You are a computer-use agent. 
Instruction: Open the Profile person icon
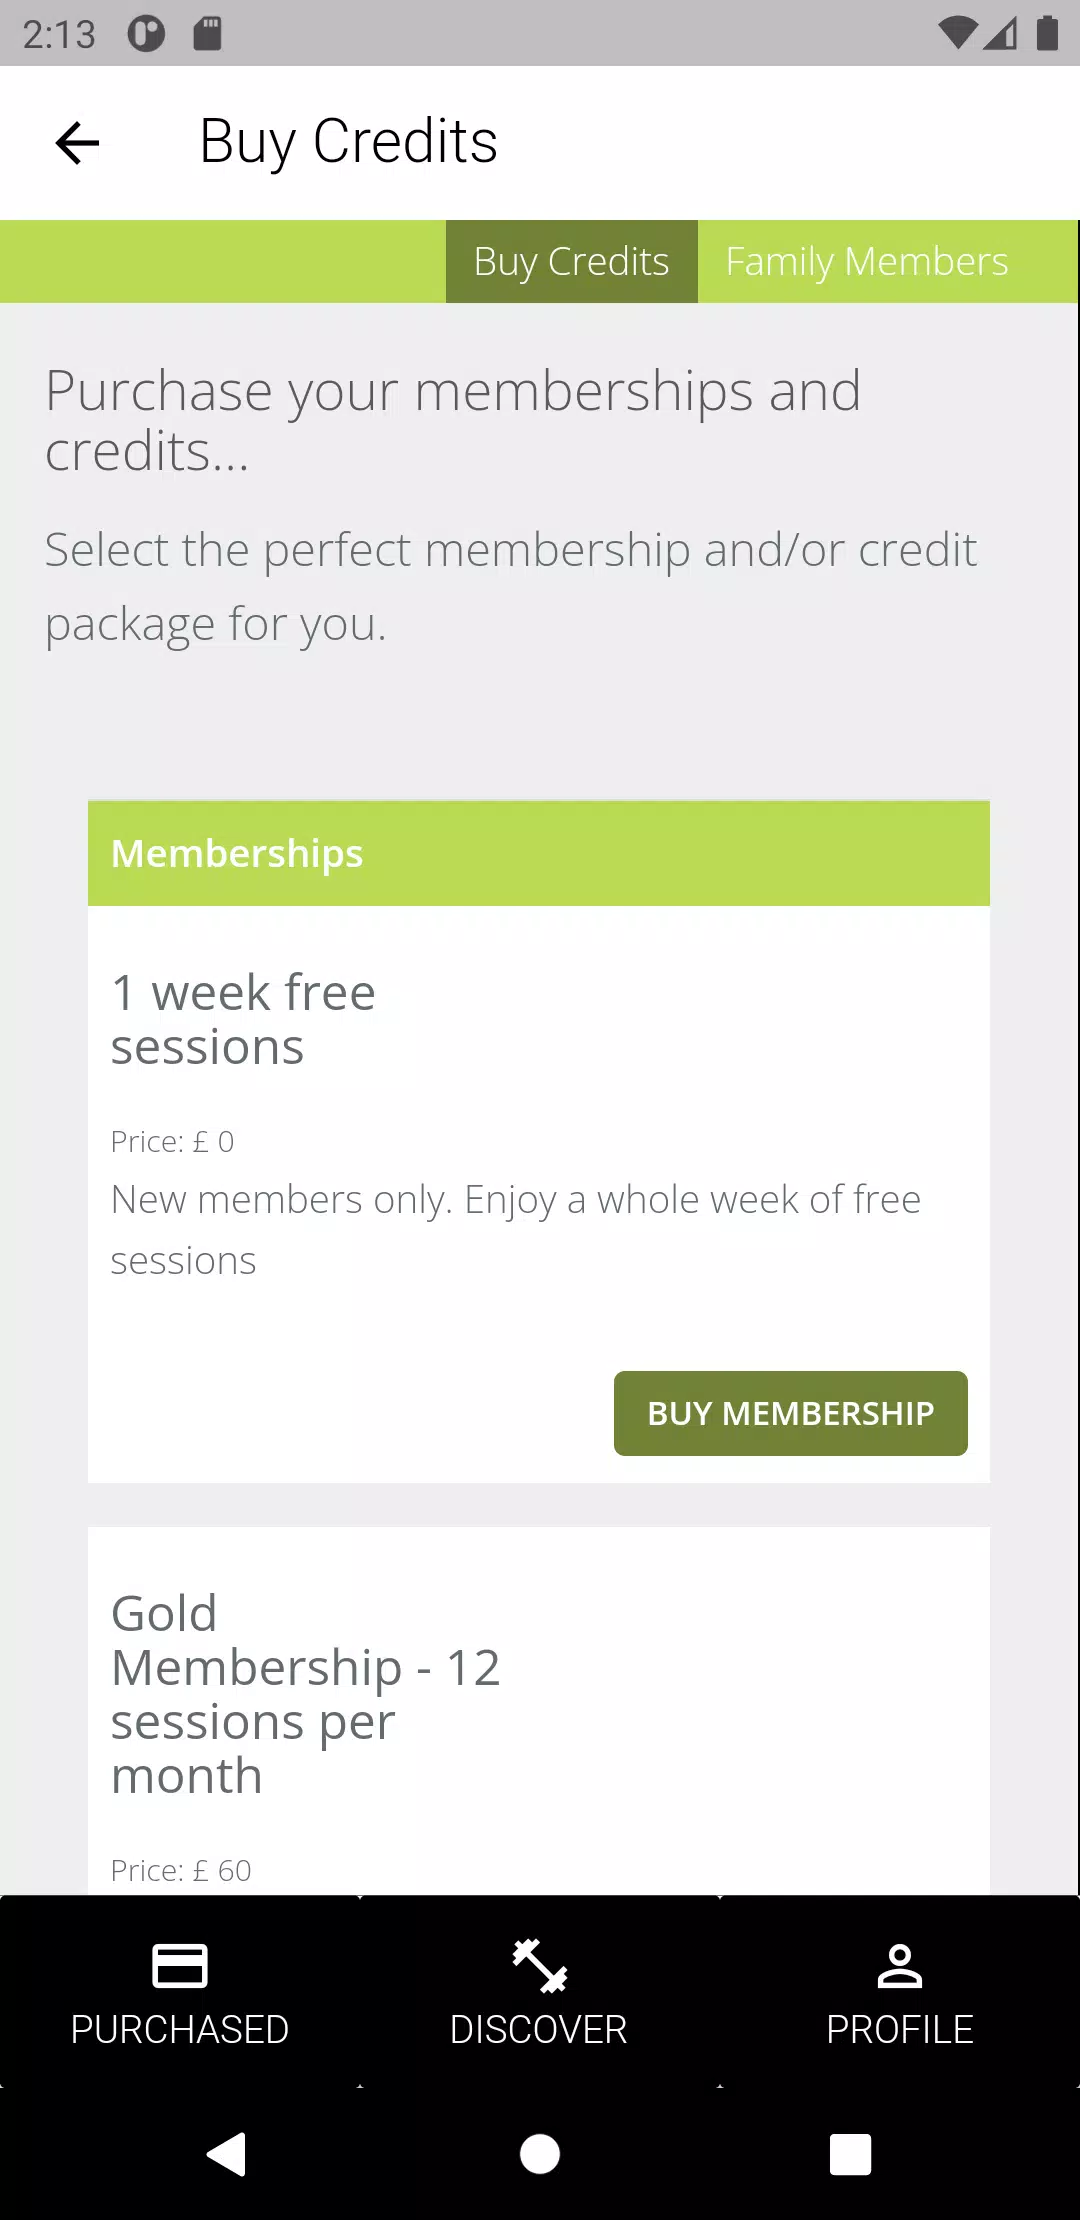coord(900,1965)
